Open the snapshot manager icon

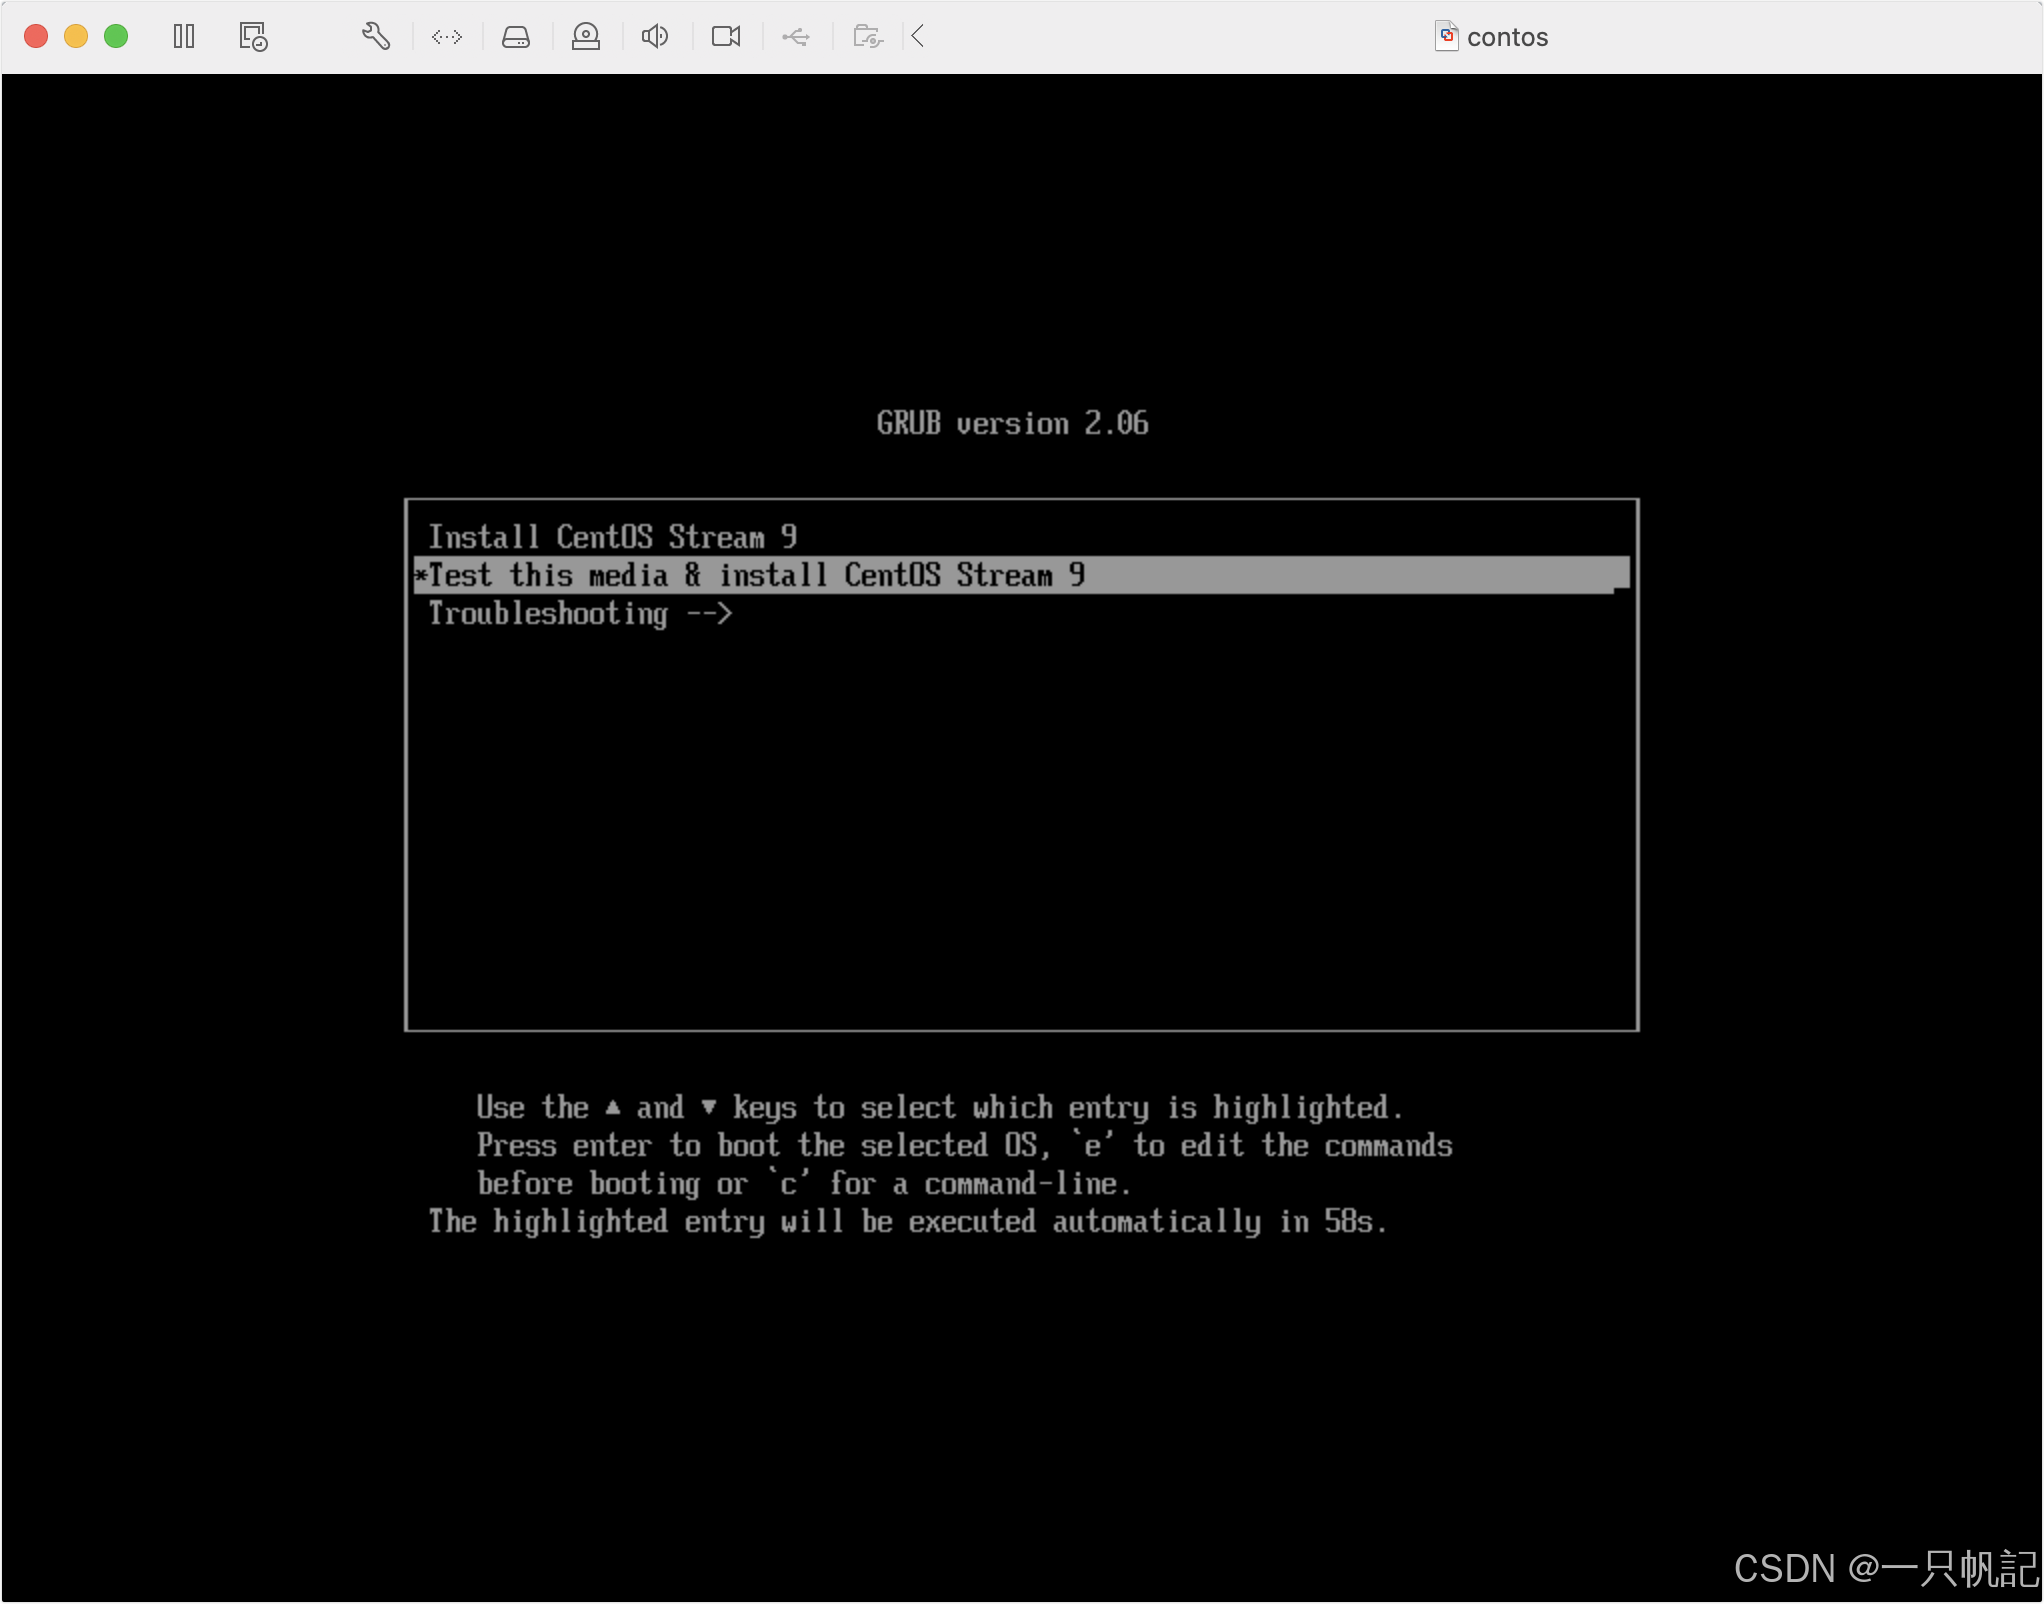pos(253,37)
